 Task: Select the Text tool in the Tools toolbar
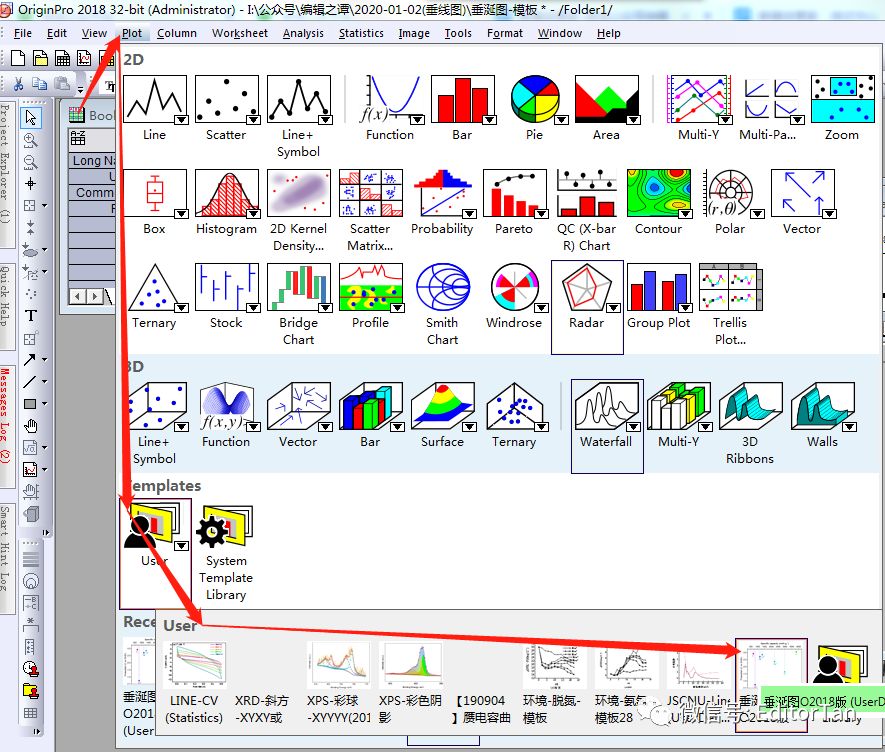30,316
